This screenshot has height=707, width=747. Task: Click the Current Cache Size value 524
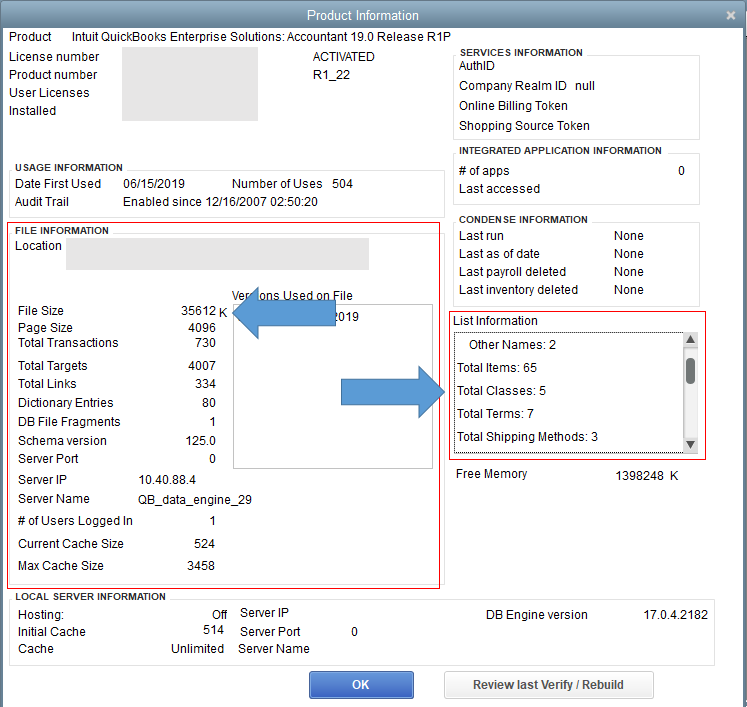pos(204,544)
